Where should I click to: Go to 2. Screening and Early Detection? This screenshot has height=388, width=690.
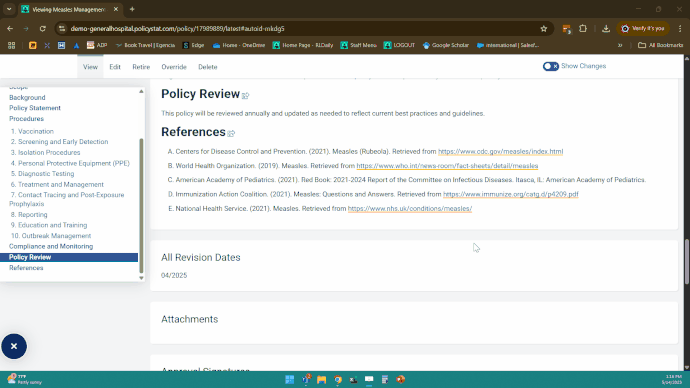pyautogui.click(x=59, y=142)
